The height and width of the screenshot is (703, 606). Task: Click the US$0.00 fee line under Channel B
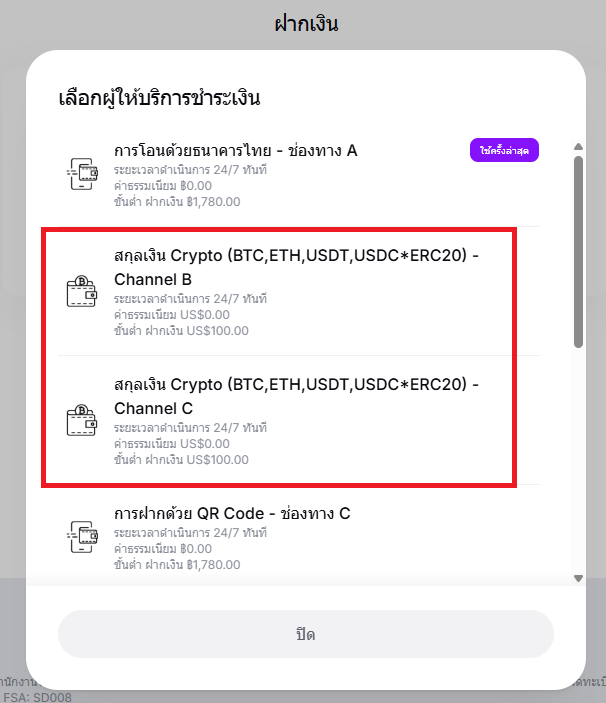171,315
